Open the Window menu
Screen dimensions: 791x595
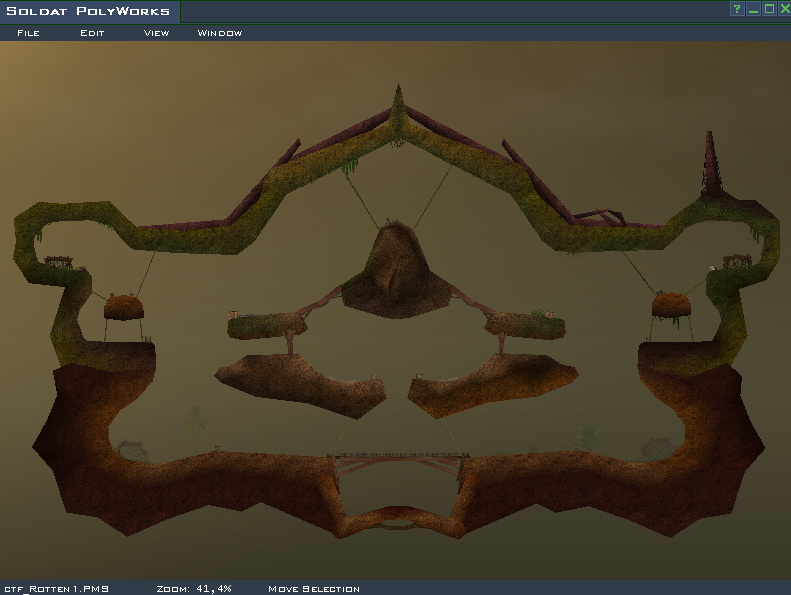tap(220, 33)
